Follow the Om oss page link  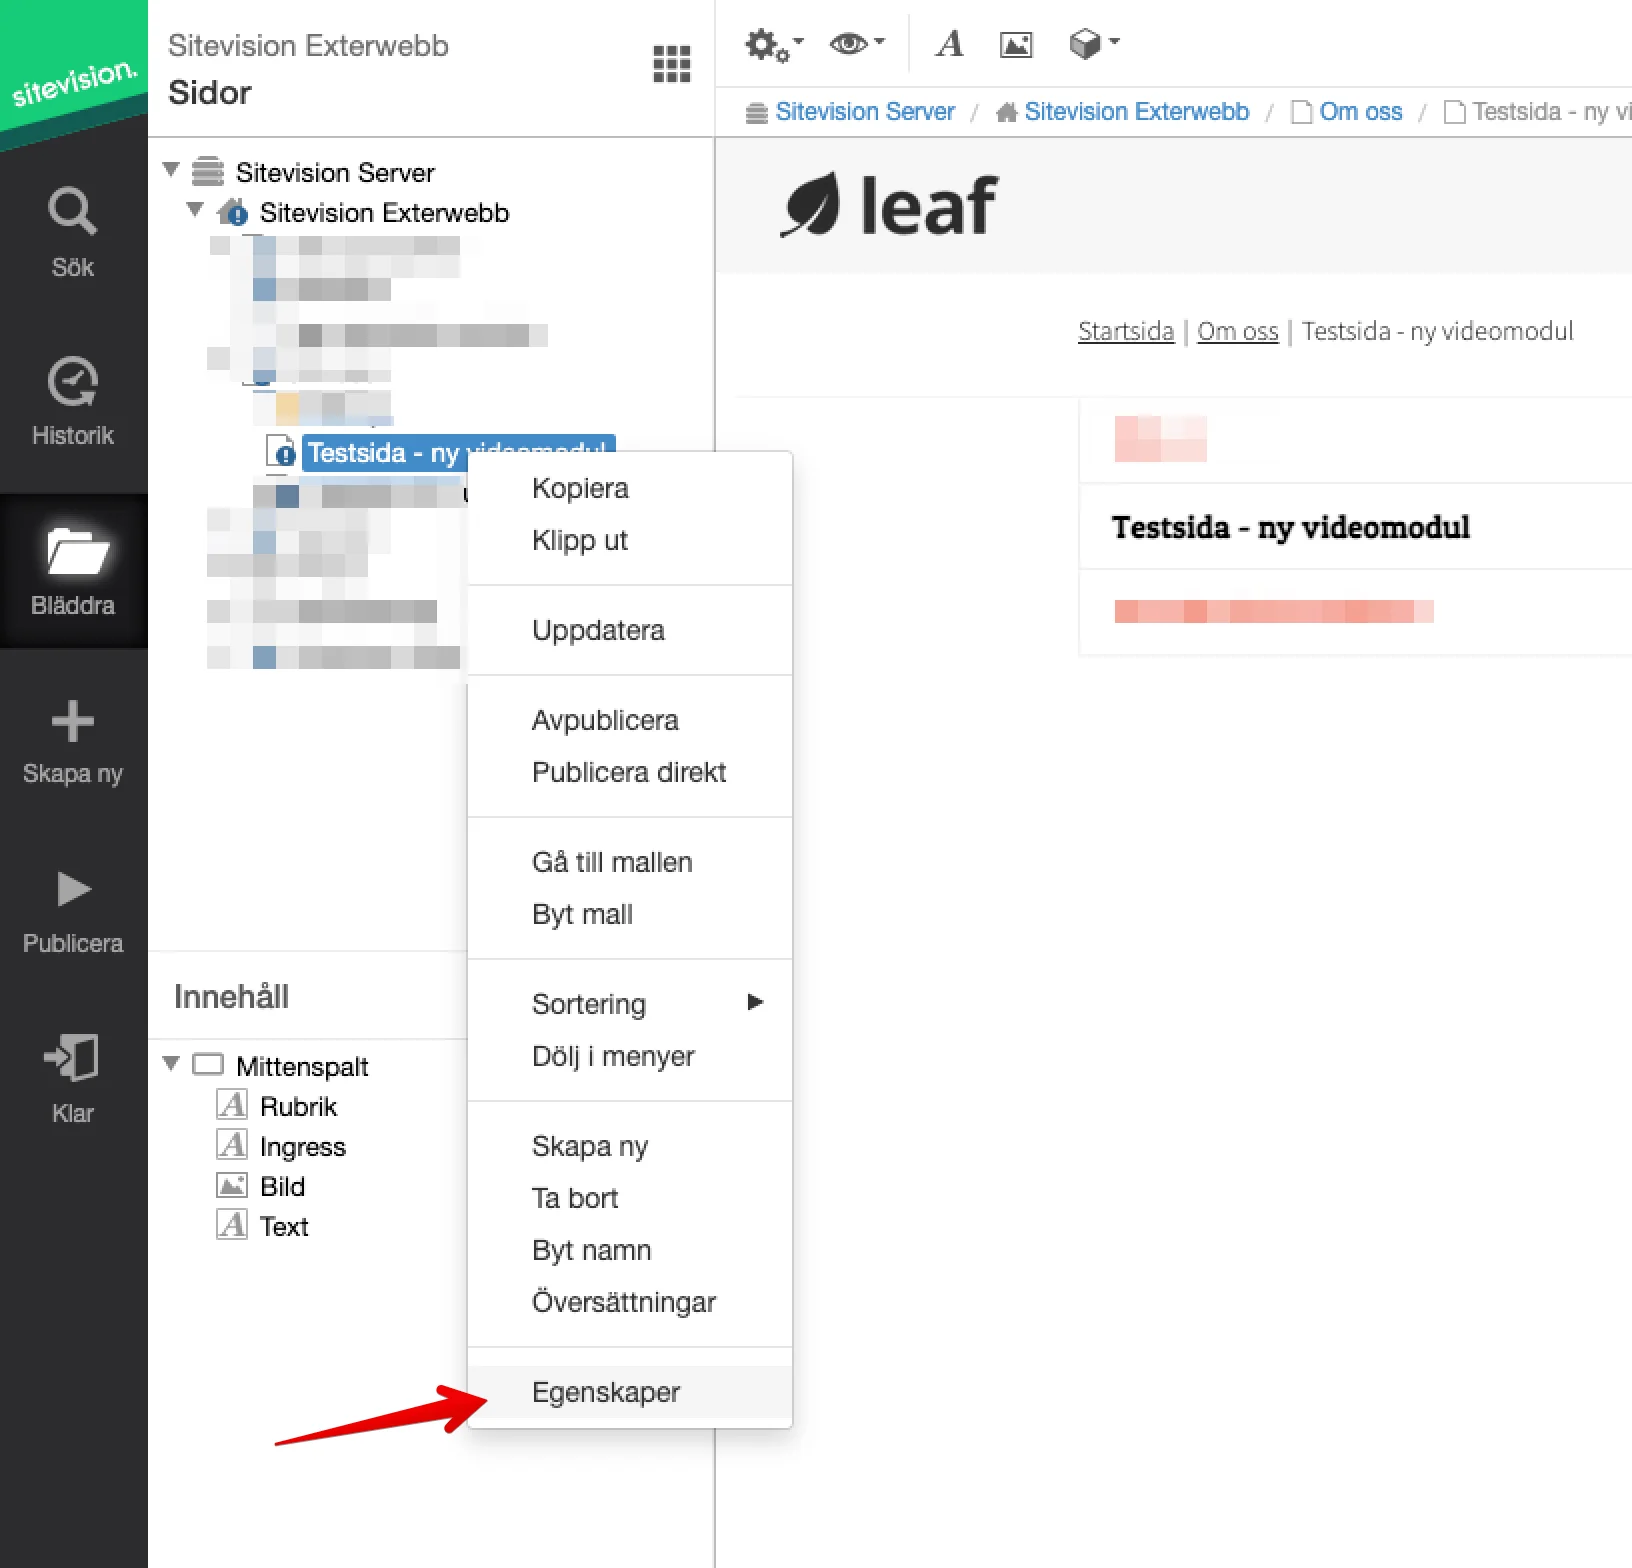(1237, 331)
